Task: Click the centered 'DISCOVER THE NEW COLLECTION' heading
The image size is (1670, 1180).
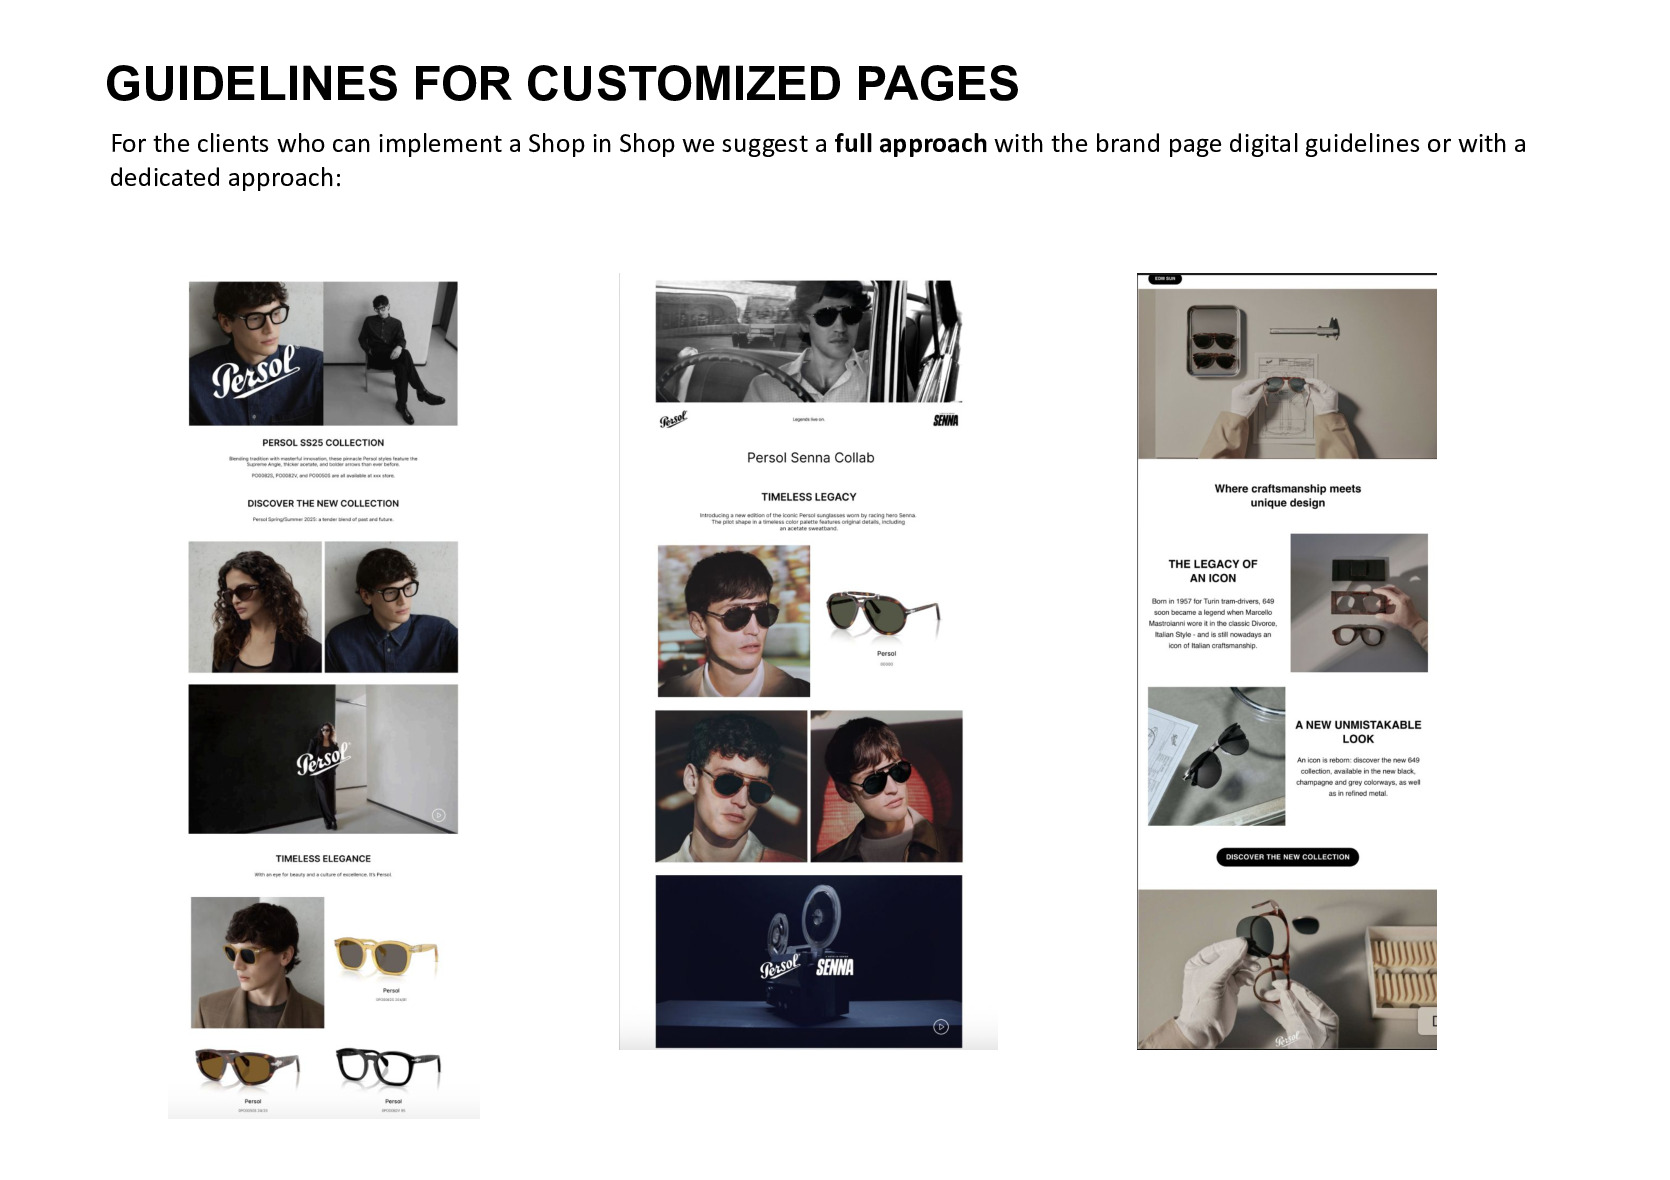Action: 323,504
